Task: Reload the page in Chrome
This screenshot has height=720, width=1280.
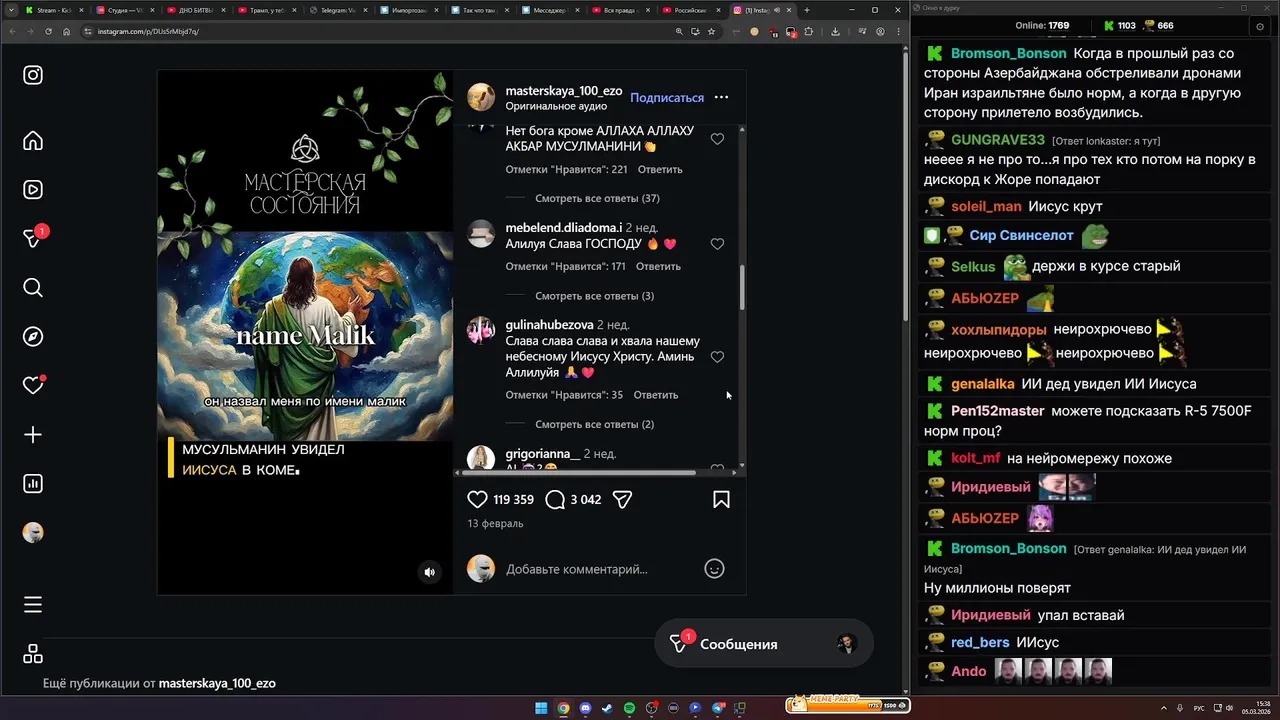Action: (48, 31)
